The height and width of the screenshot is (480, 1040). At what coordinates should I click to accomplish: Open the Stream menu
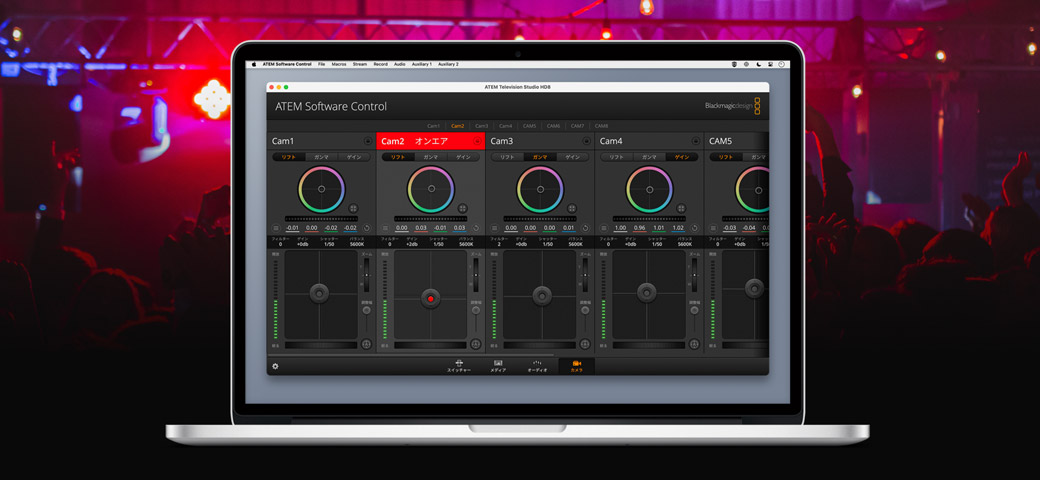coord(359,64)
